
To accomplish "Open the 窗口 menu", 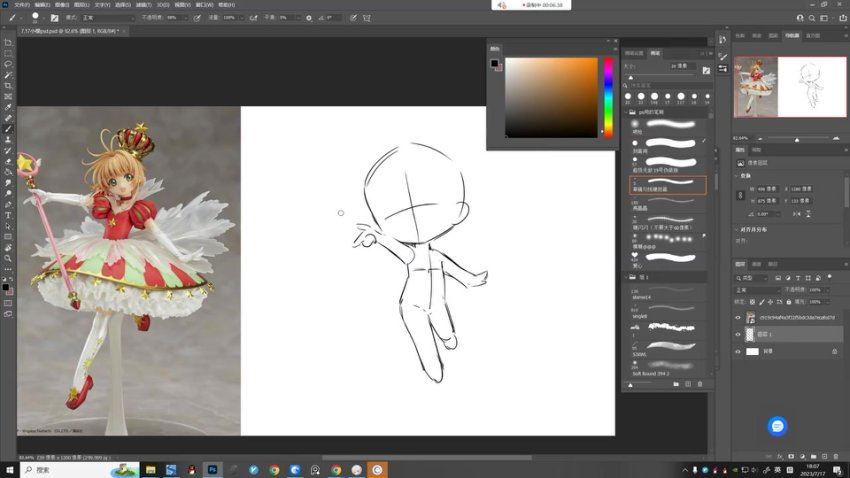I will click(204, 4).
